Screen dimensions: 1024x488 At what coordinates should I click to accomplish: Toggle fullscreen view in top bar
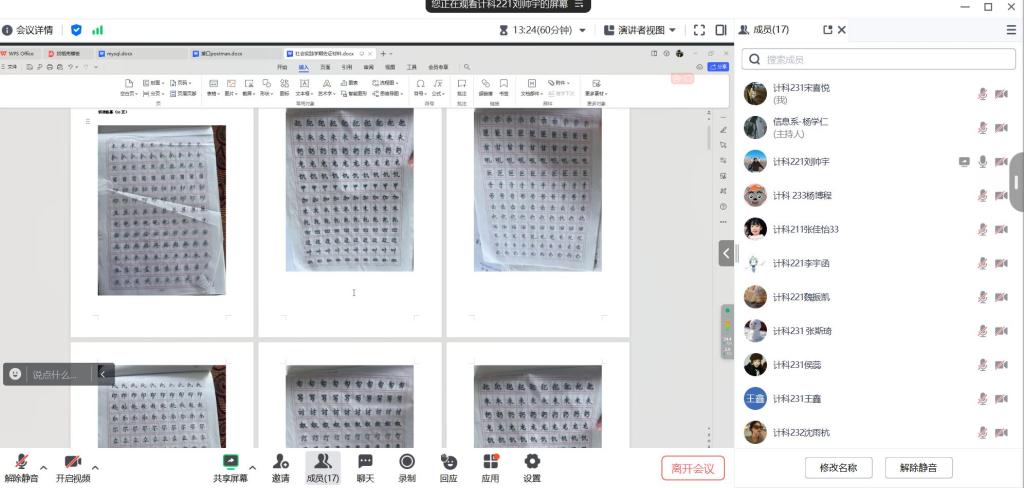699,30
